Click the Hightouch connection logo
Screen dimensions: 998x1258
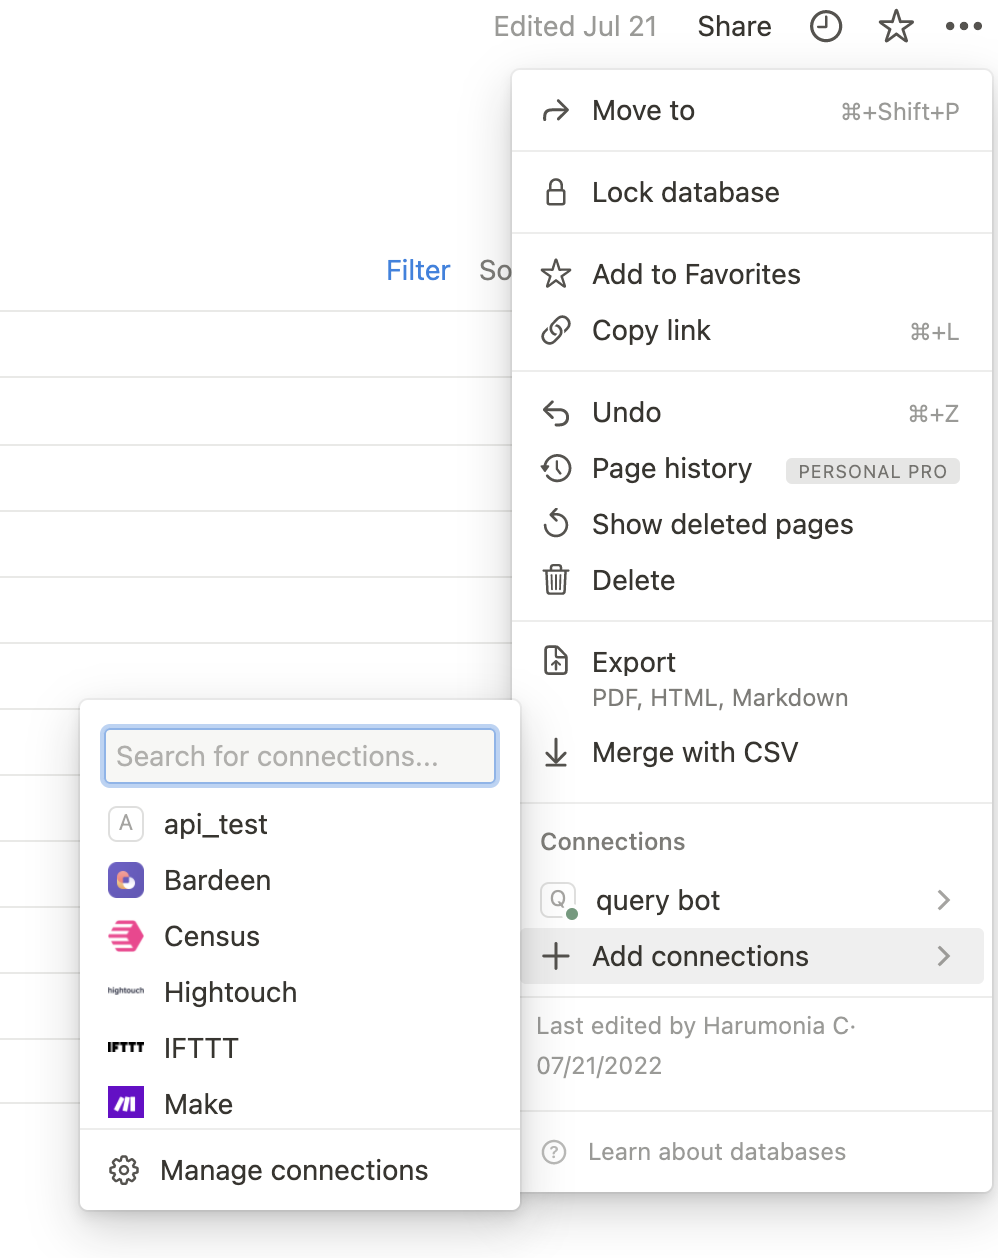(x=126, y=992)
